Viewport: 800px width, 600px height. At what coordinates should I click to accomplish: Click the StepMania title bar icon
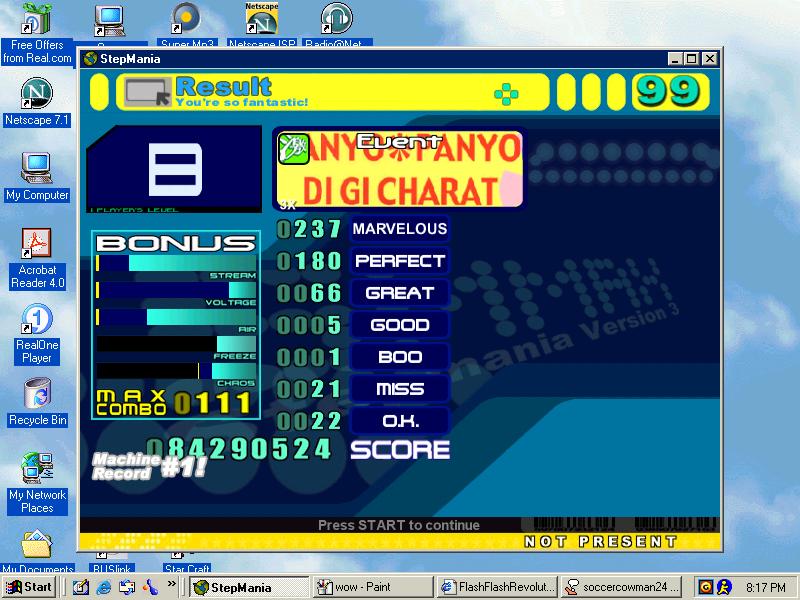[x=91, y=59]
